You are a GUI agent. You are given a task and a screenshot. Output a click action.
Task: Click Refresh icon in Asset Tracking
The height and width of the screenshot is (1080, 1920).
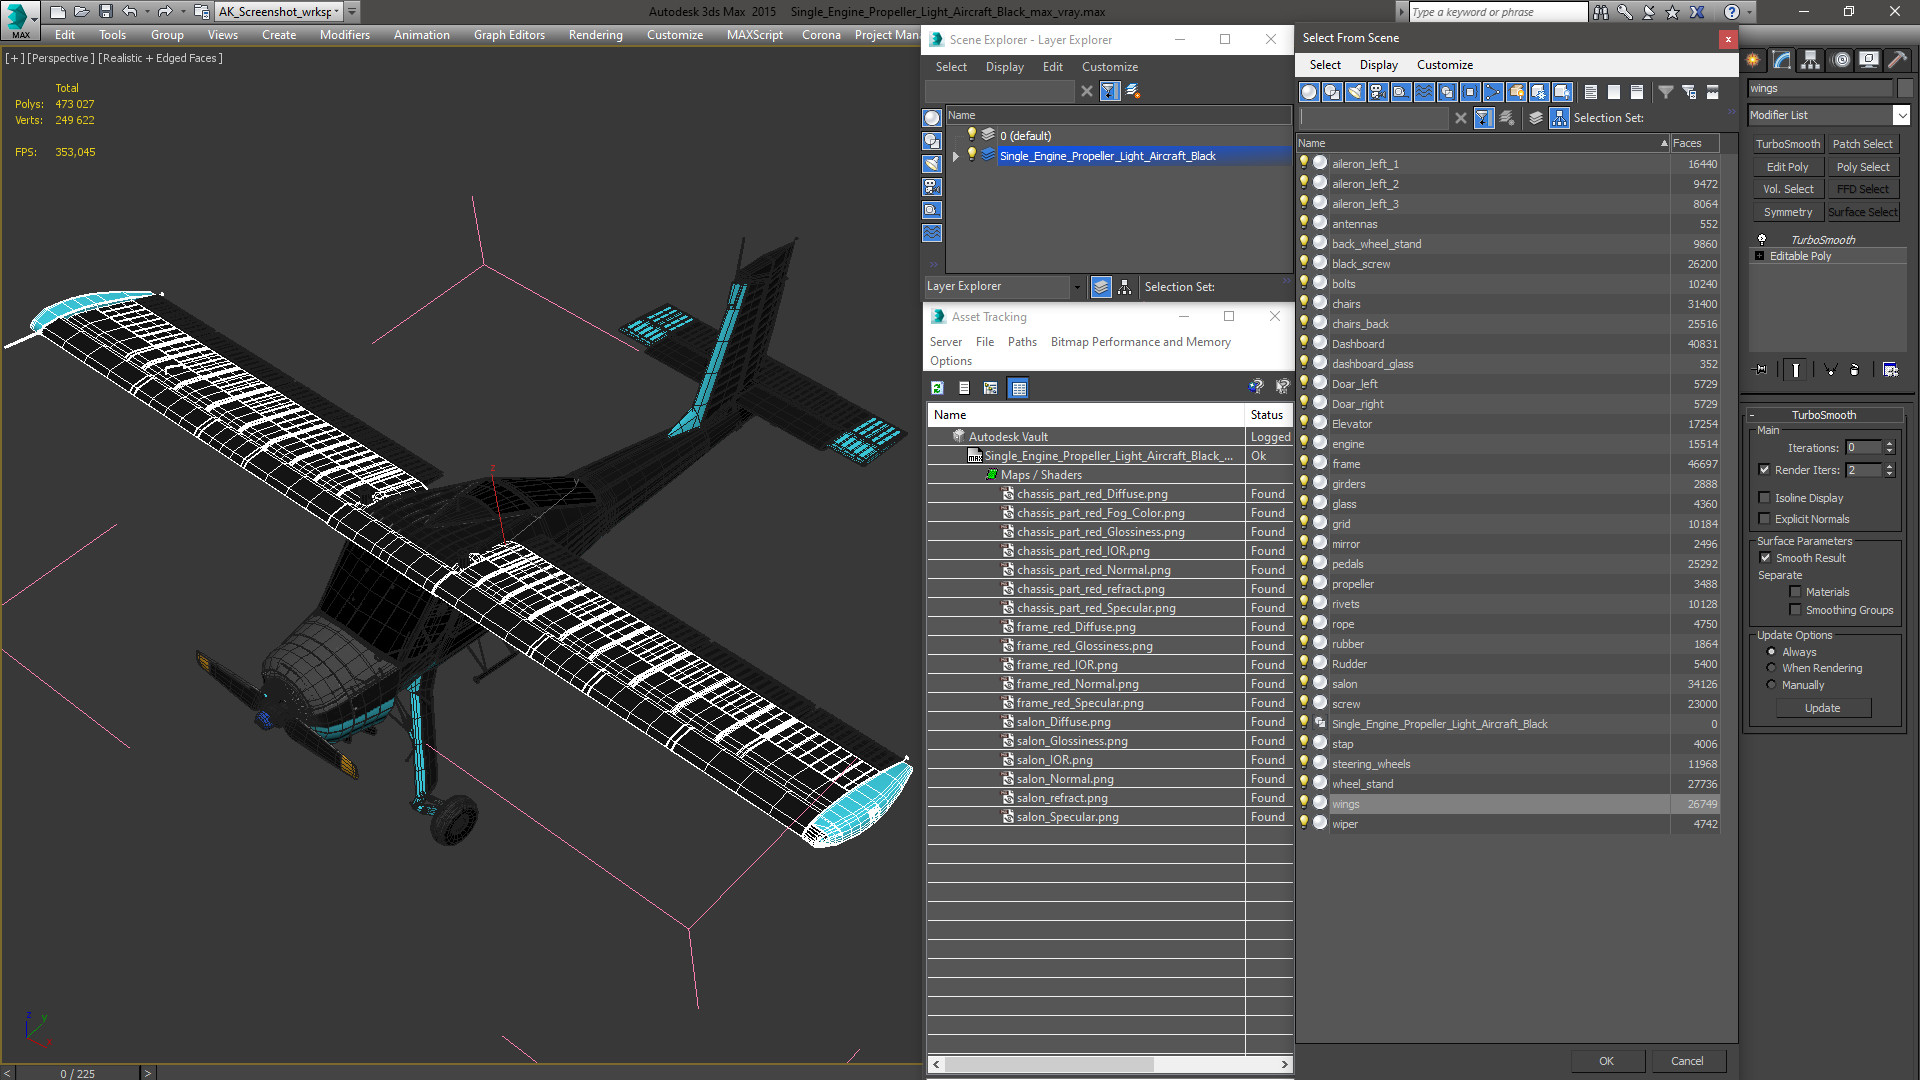pos(937,388)
